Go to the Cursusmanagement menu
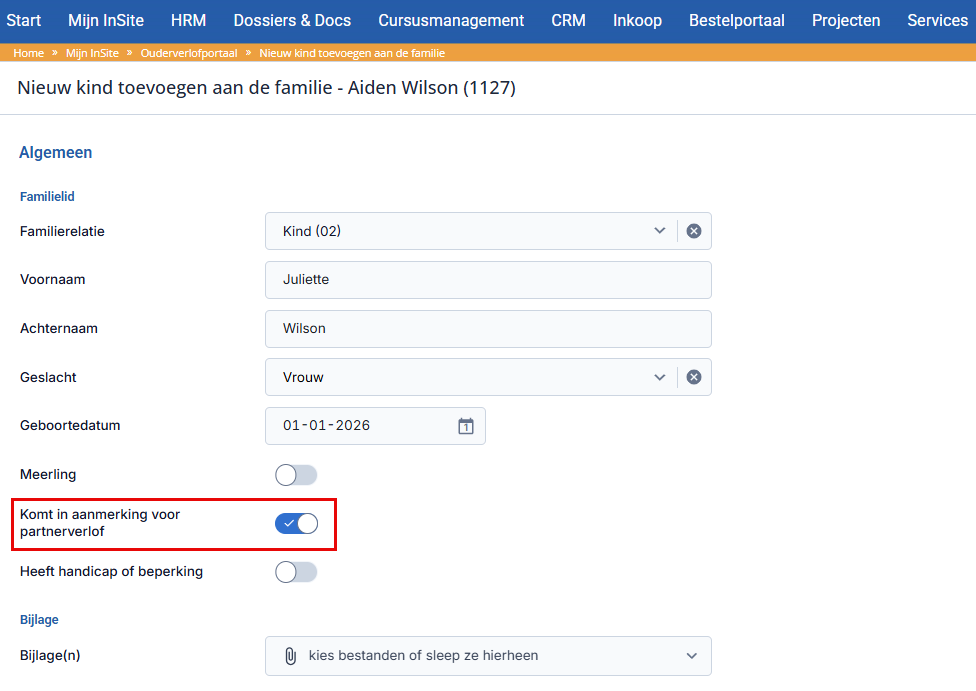 (x=451, y=21)
